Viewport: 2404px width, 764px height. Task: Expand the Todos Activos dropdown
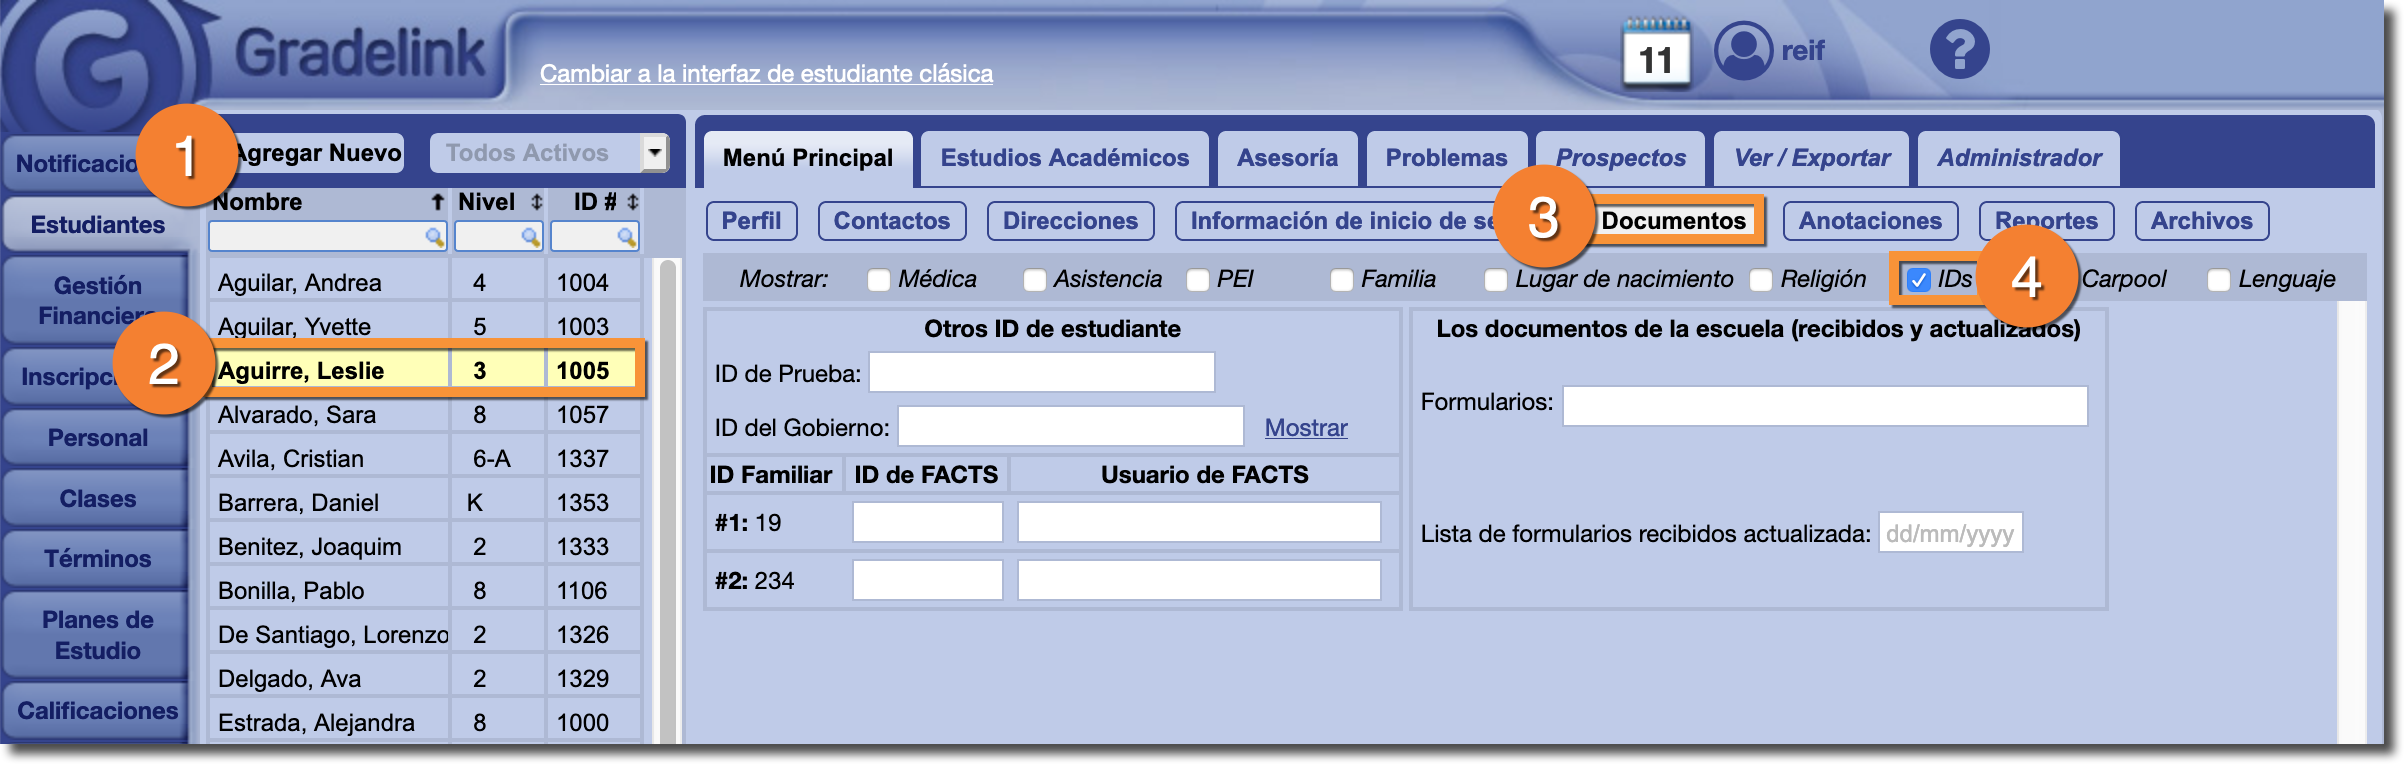[x=654, y=153]
